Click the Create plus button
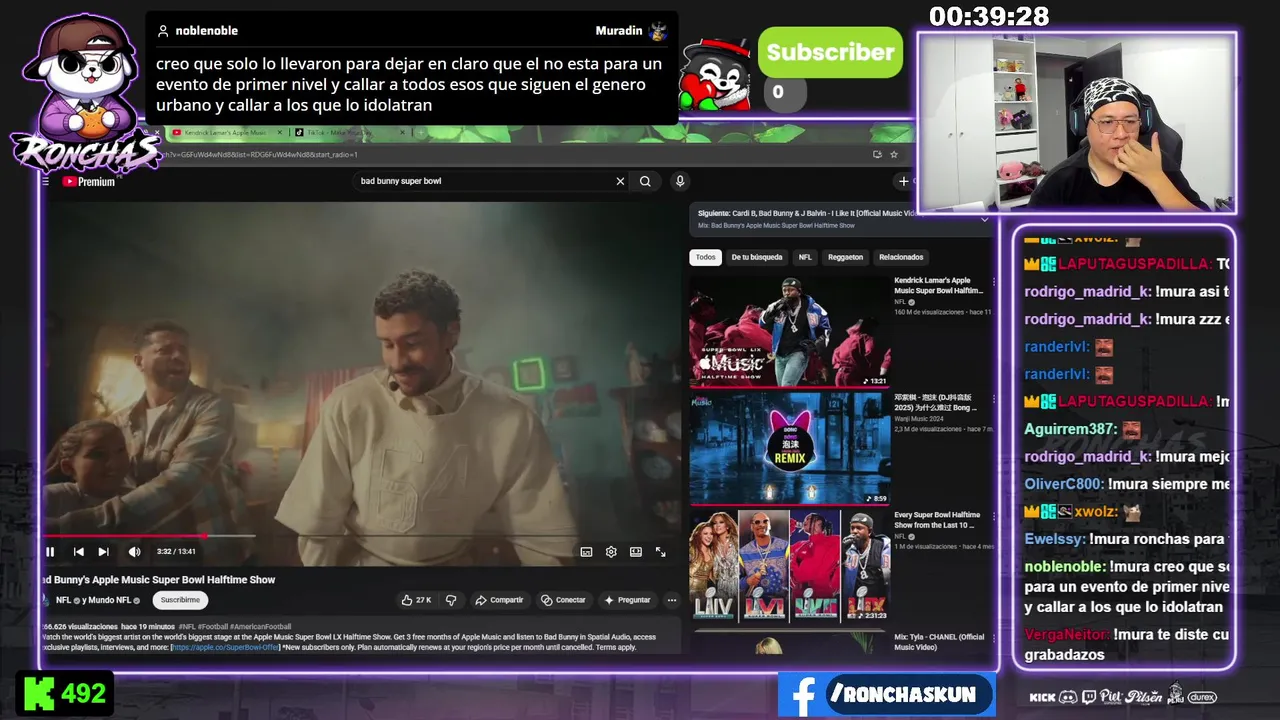Image resolution: width=1280 pixels, height=720 pixels. coord(903,181)
